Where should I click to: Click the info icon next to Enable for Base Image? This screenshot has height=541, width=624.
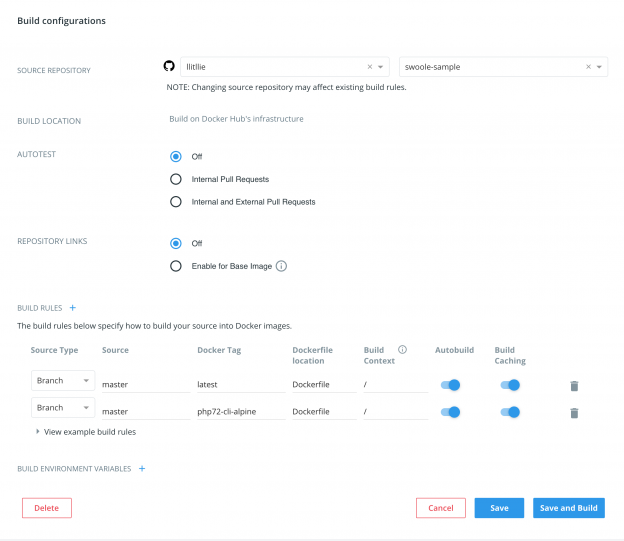tap(281, 266)
